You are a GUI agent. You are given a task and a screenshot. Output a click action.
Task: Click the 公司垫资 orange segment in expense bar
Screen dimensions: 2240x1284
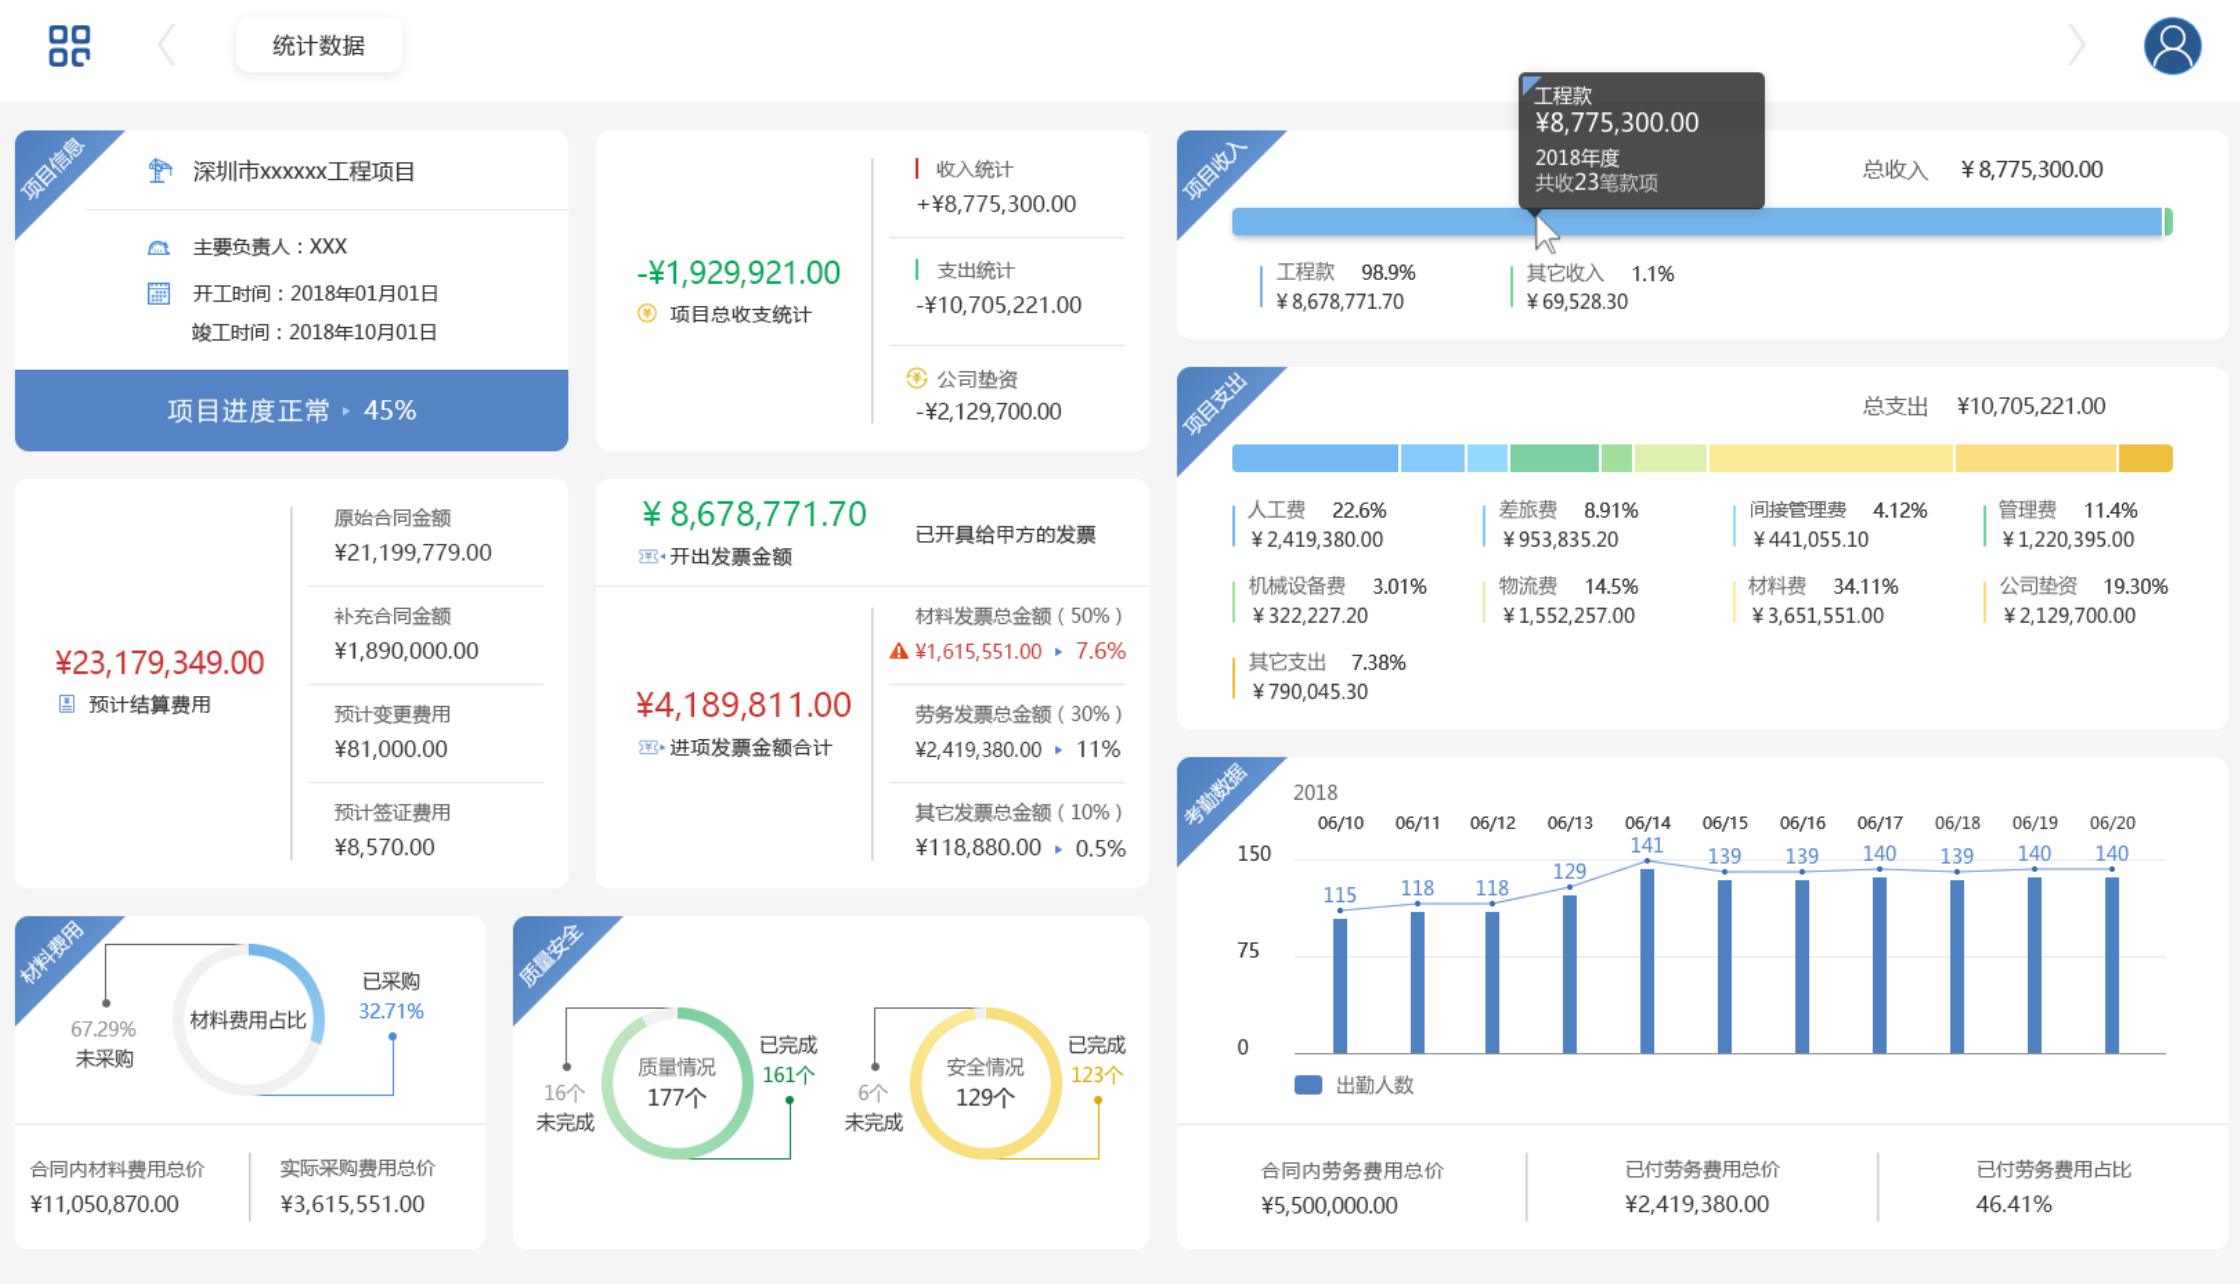click(2036, 458)
